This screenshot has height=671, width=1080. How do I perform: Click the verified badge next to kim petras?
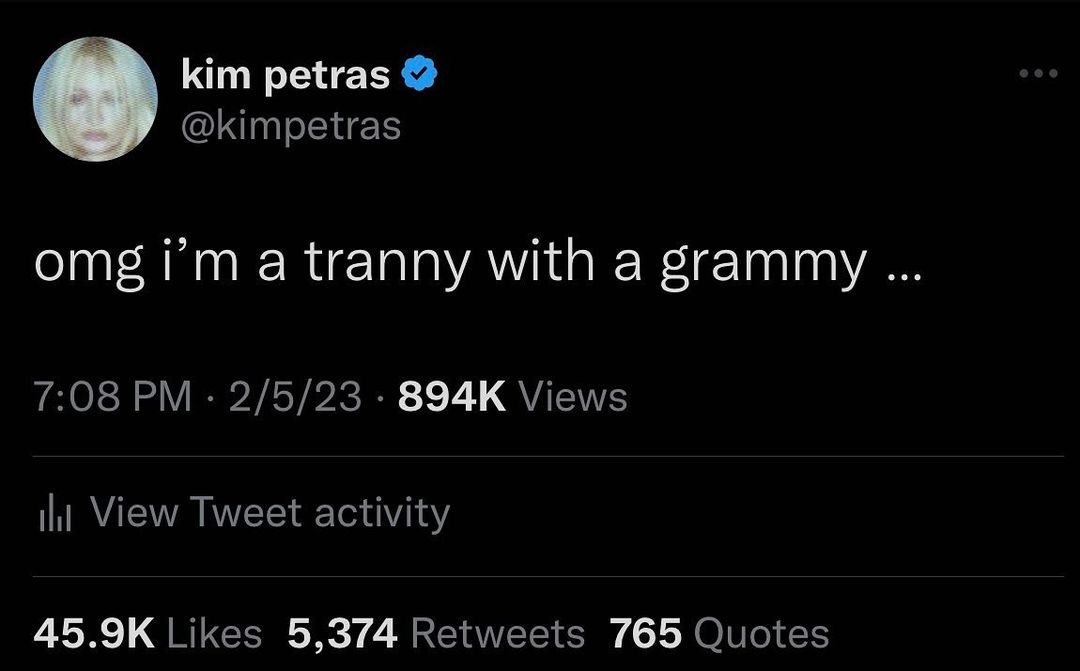point(420,72)
